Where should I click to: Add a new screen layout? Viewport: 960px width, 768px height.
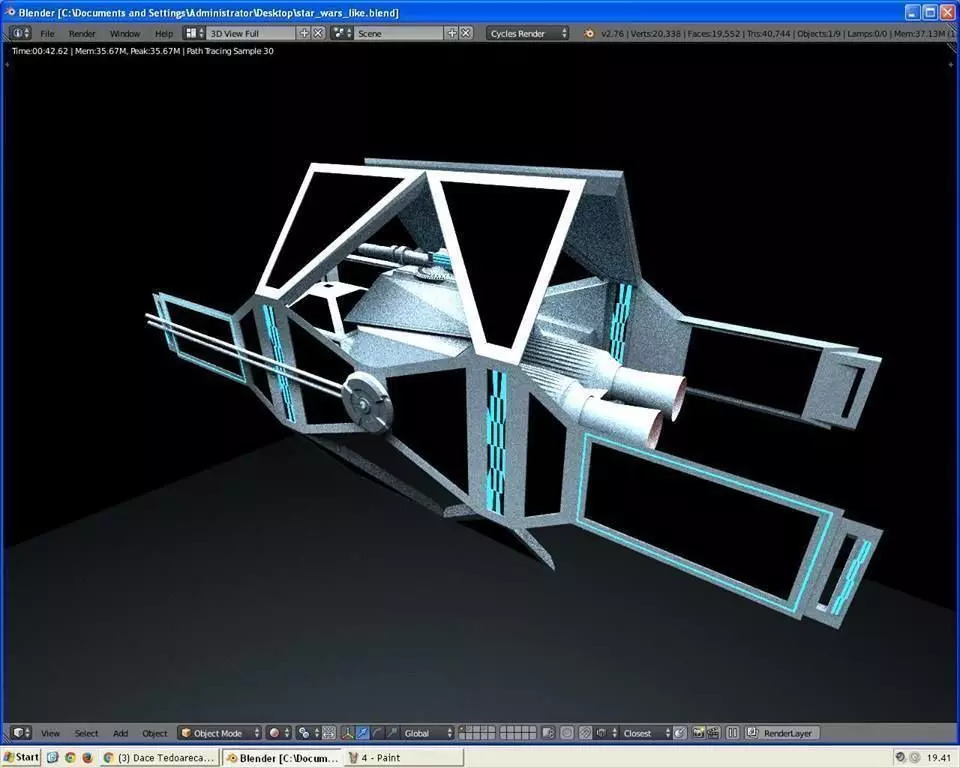[x=304, y=33]
